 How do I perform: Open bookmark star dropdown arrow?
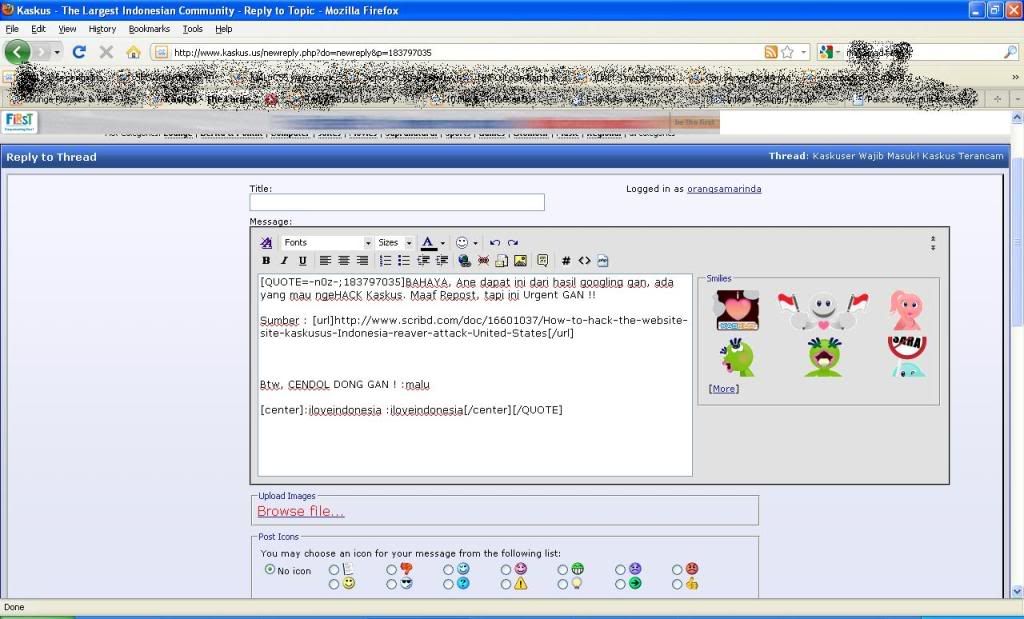tap(804, 52)
